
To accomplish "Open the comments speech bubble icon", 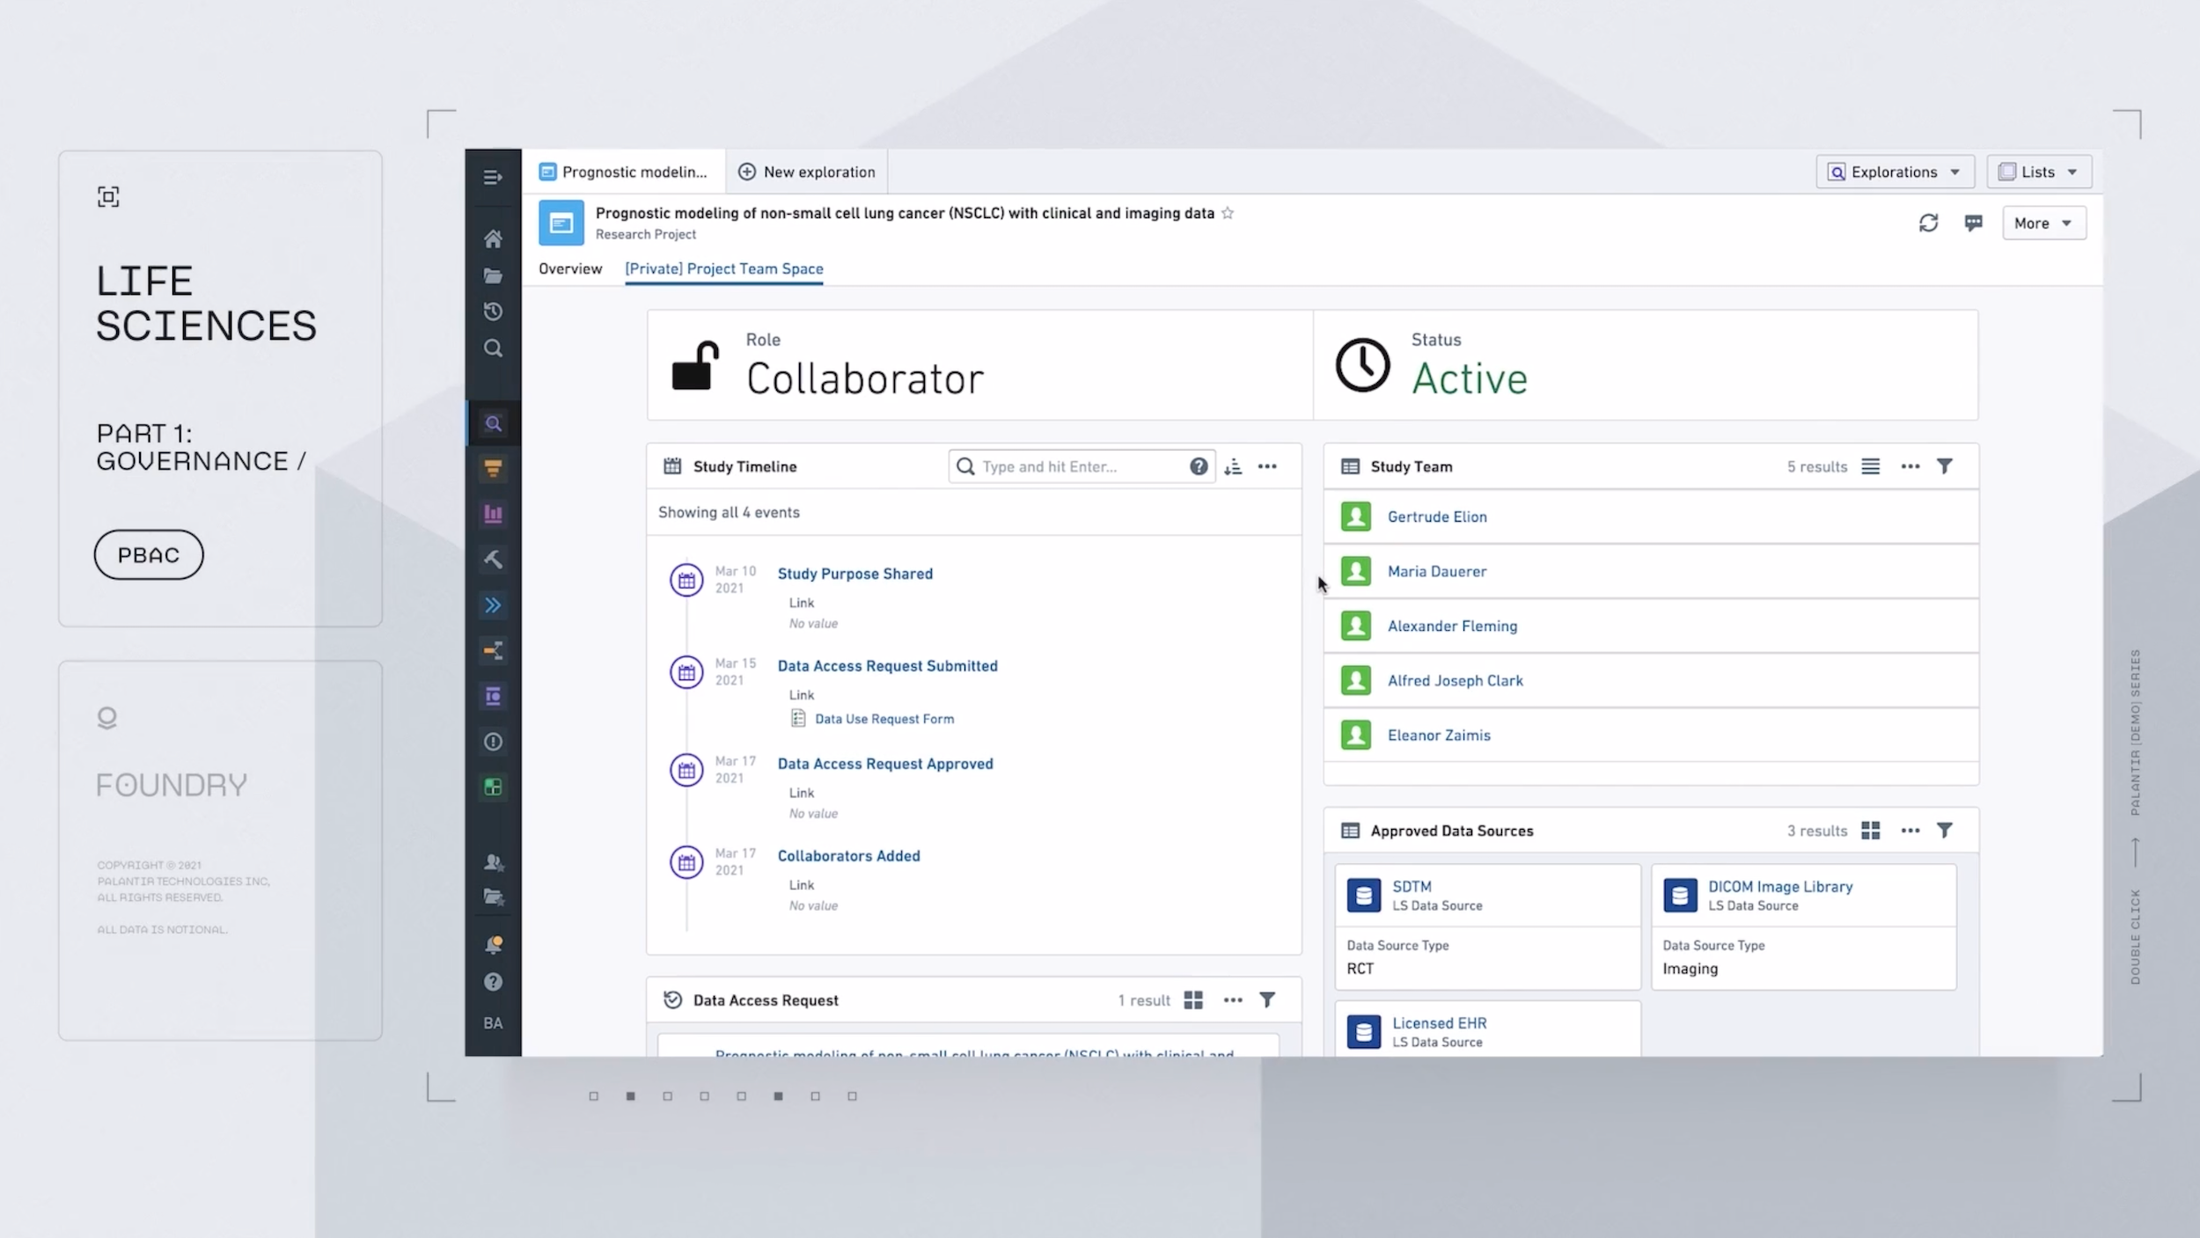I will click(1975, 222).
